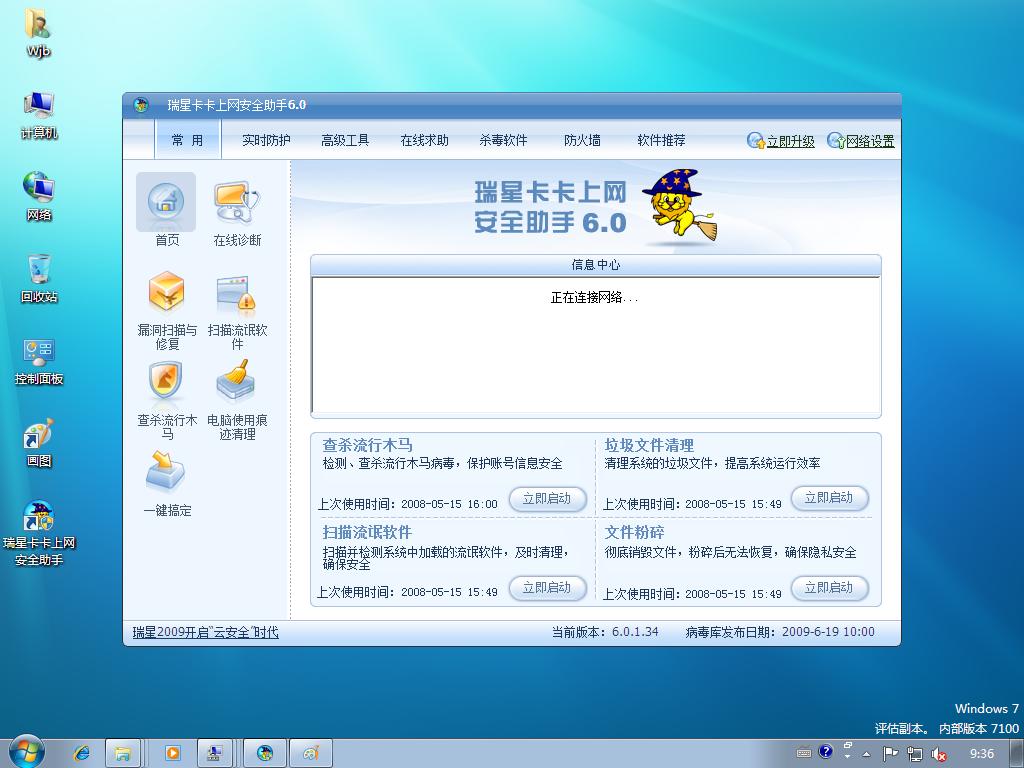Launch Internet Explorer from taskbar
This screenshot has width=1024, height=768.
click(82, 753)
